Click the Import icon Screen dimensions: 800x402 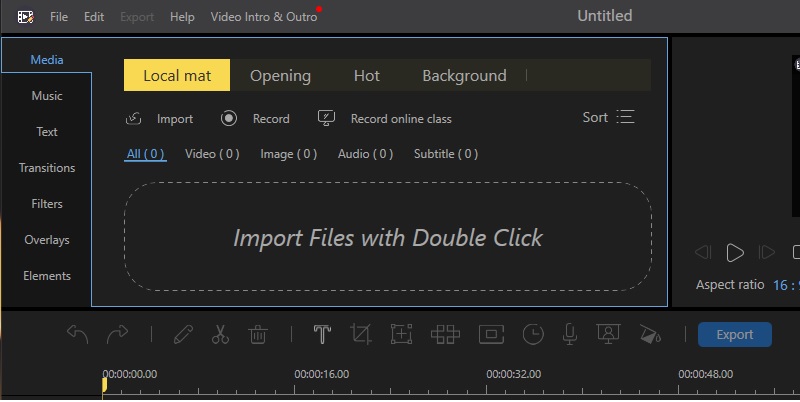134,118
